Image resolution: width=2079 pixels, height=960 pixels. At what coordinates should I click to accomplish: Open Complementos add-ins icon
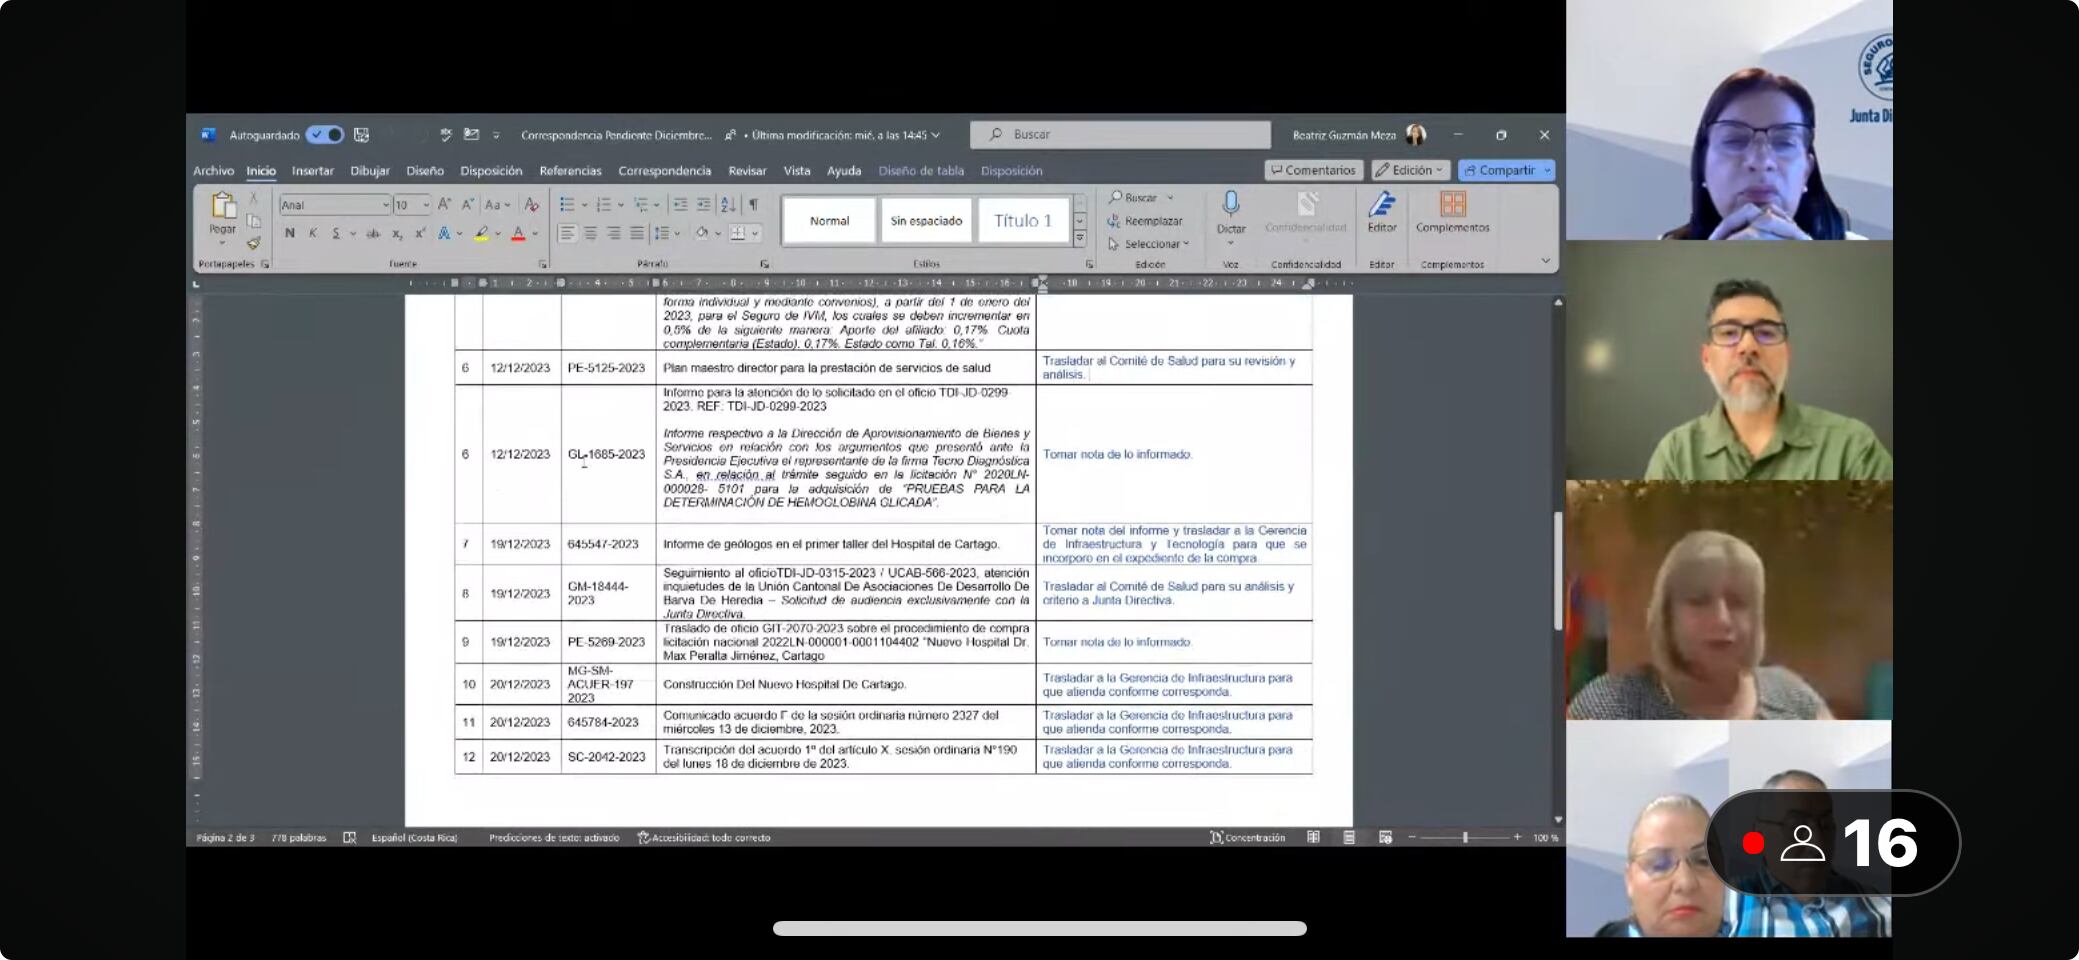(1452, 205)
